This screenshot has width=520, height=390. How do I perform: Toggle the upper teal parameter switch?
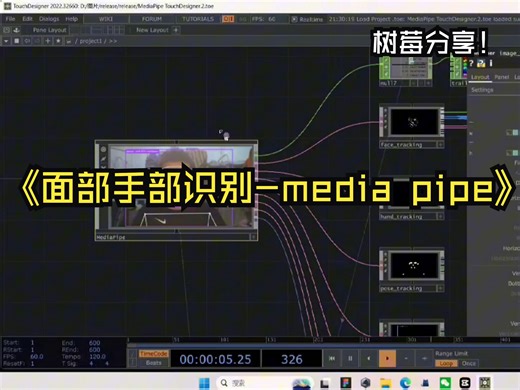coord(513,133)
